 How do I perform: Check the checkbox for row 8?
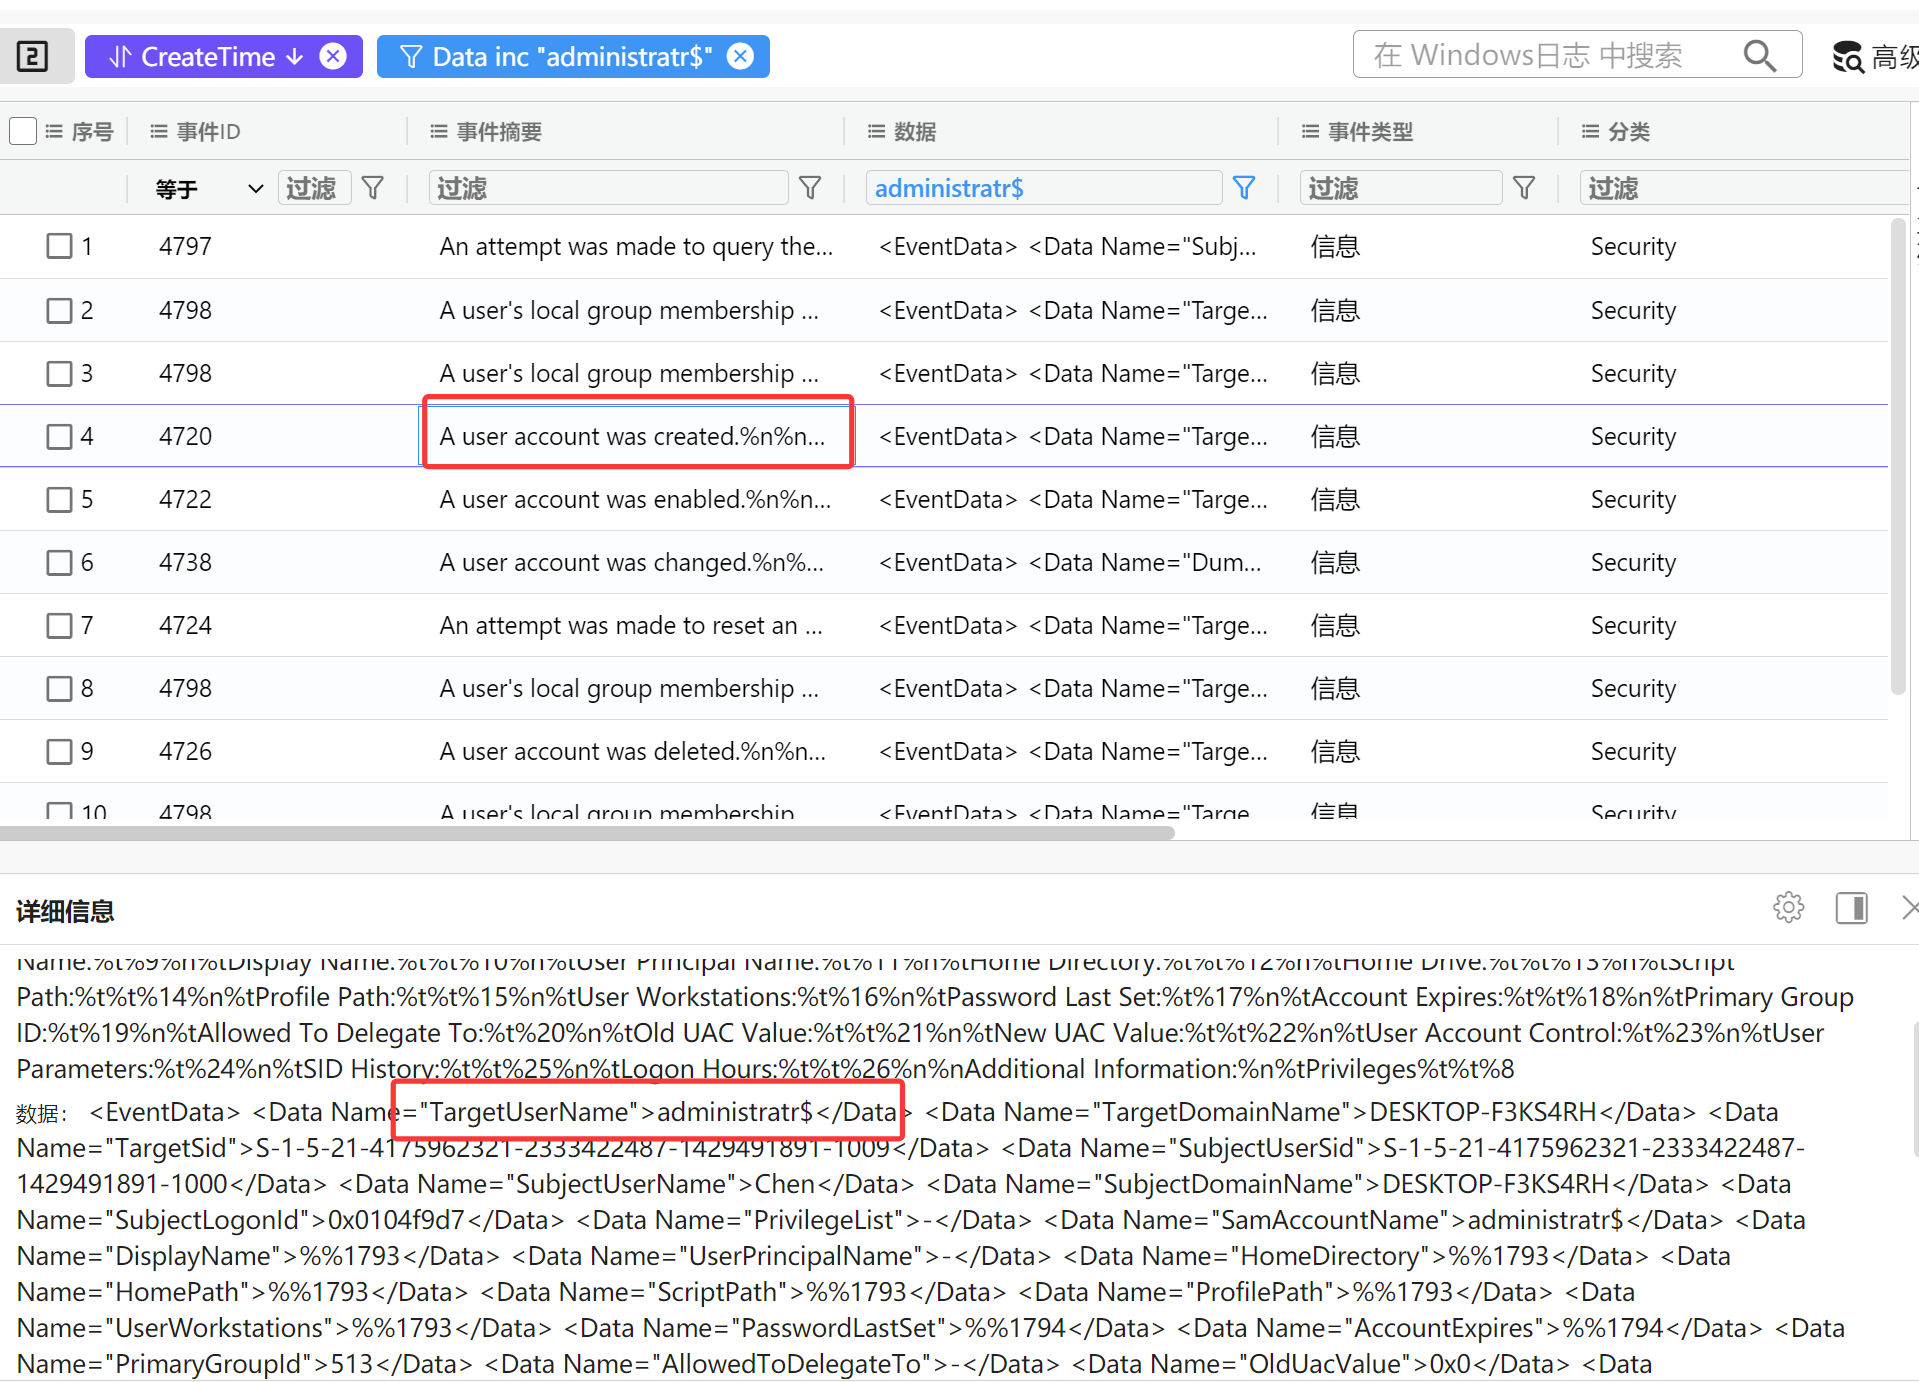(60, 688)
